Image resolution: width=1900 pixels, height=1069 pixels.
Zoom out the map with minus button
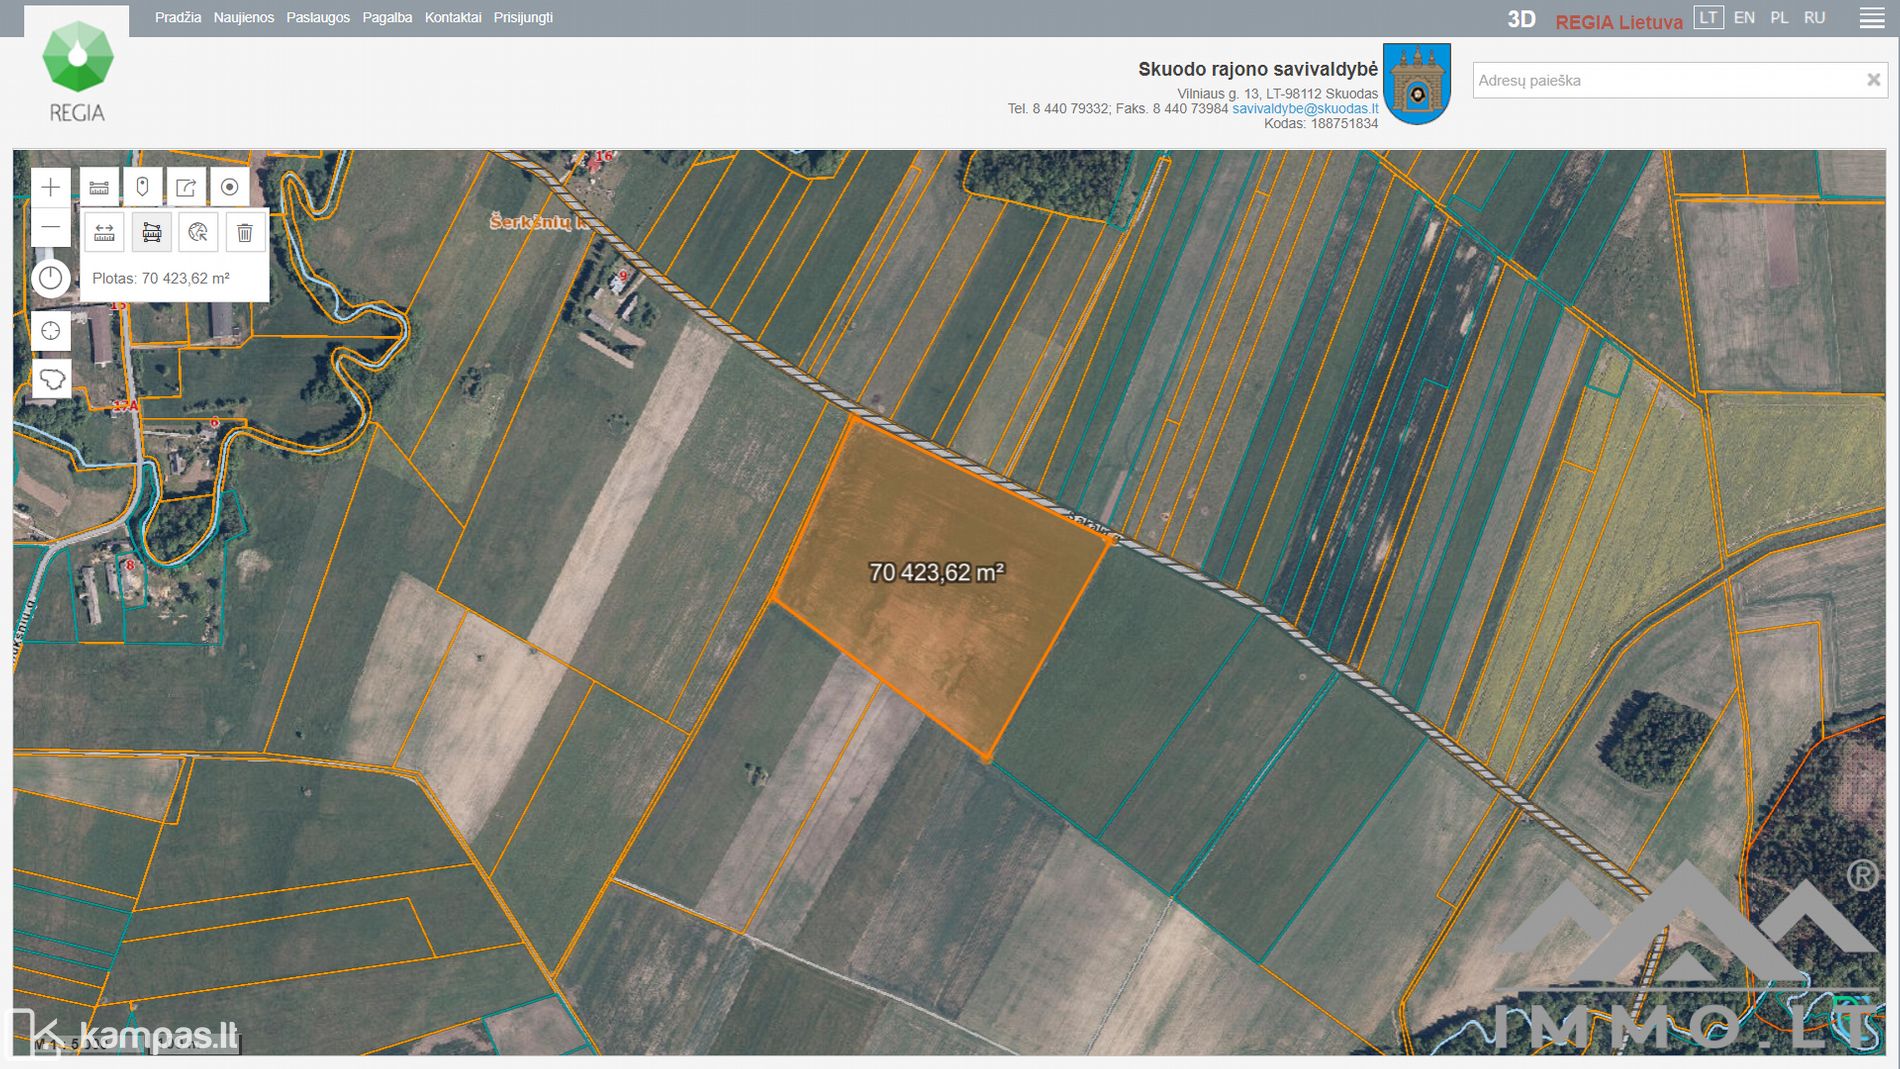pyautogui.click(x=50, y=228)
